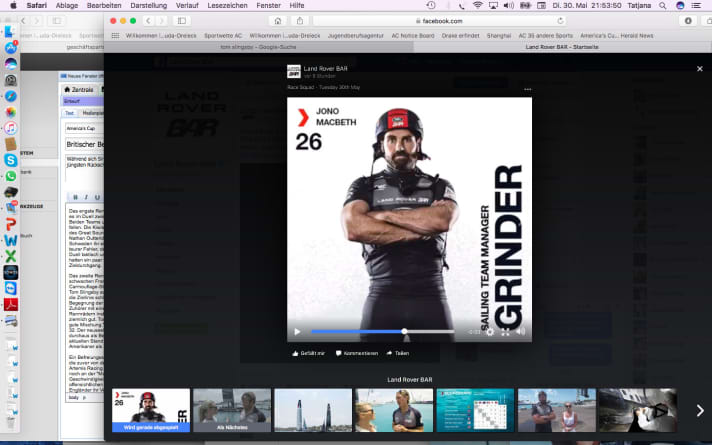The image size is (712, 445).
Task: Open thumbnail showing two sailboats on water
Action: 313,410
